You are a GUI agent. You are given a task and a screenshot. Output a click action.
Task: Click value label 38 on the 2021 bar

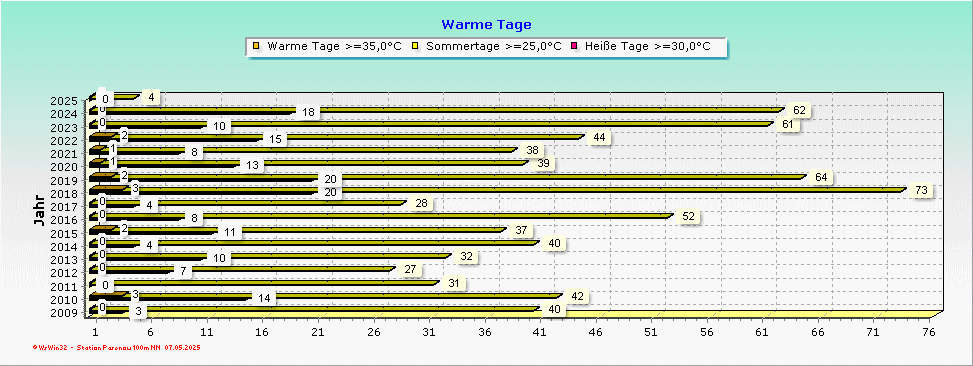[532, 150]
